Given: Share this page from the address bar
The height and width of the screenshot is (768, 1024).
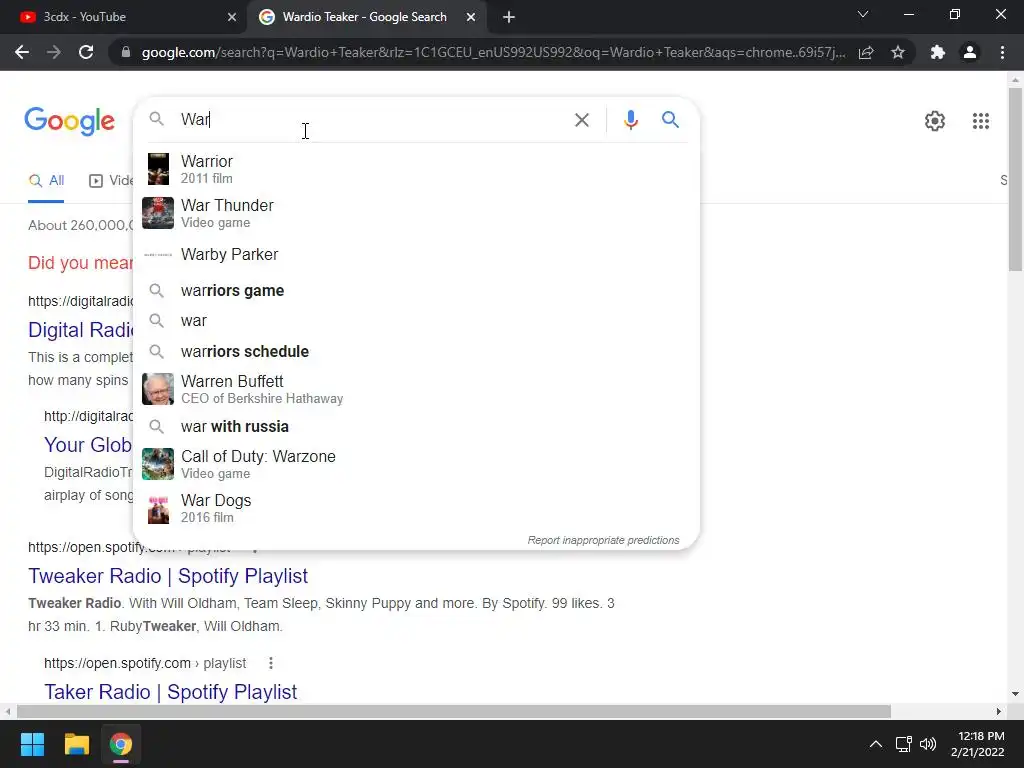Looking at the screenshot, I should pos(866,52).
